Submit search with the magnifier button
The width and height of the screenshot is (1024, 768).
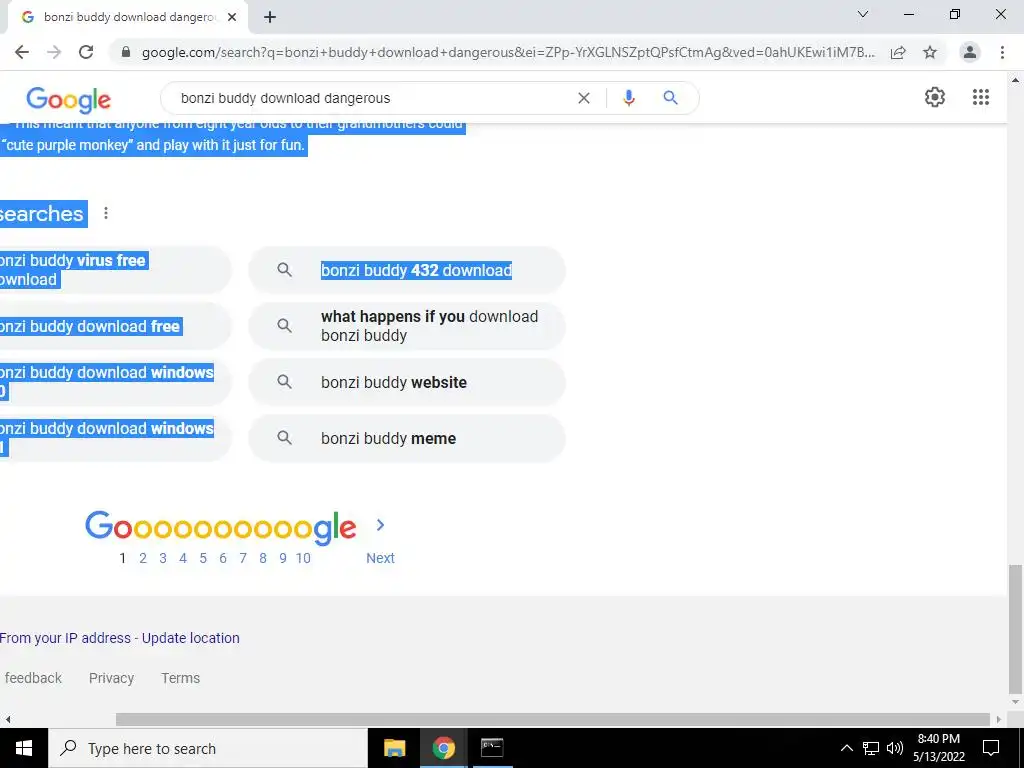[670, 98]
